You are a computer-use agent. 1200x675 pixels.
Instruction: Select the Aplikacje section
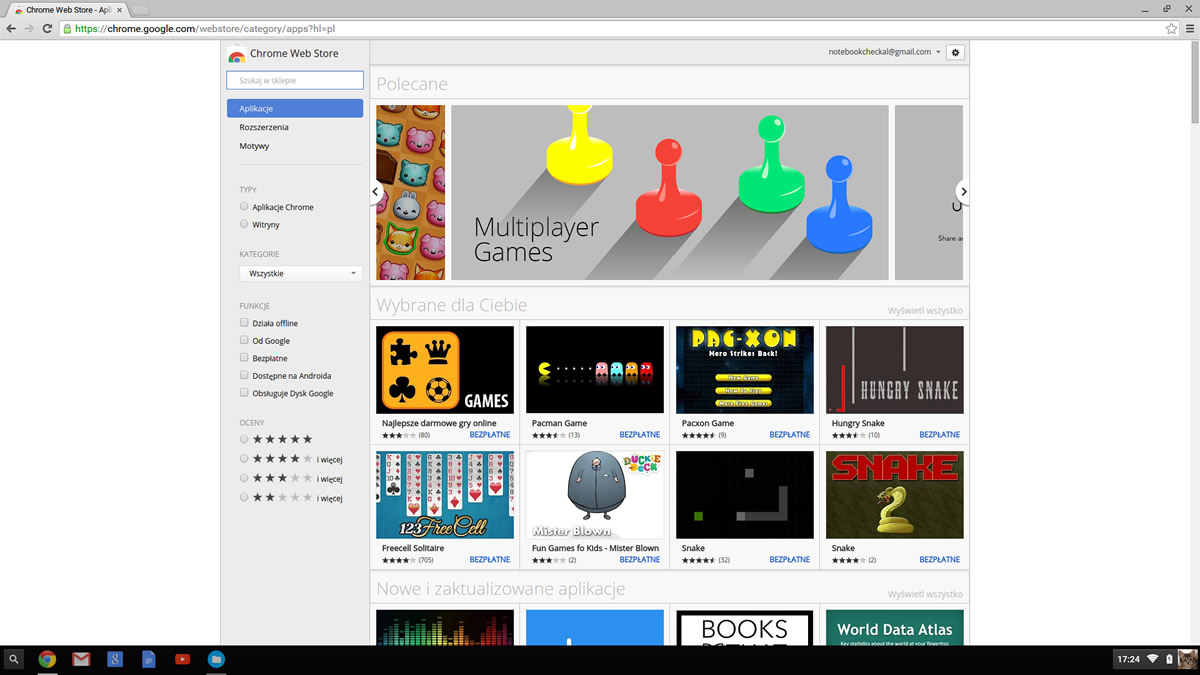(295, 108)
